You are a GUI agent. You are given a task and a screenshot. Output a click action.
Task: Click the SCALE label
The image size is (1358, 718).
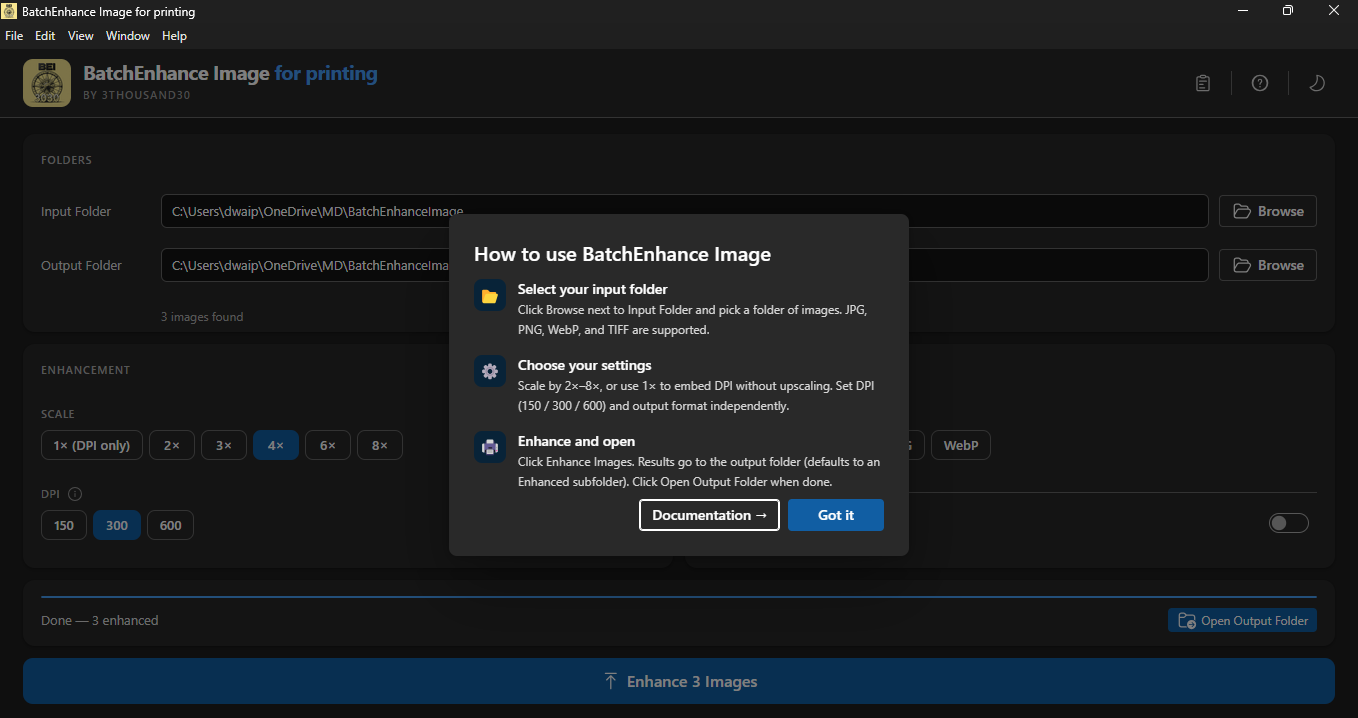coord(58,414)
